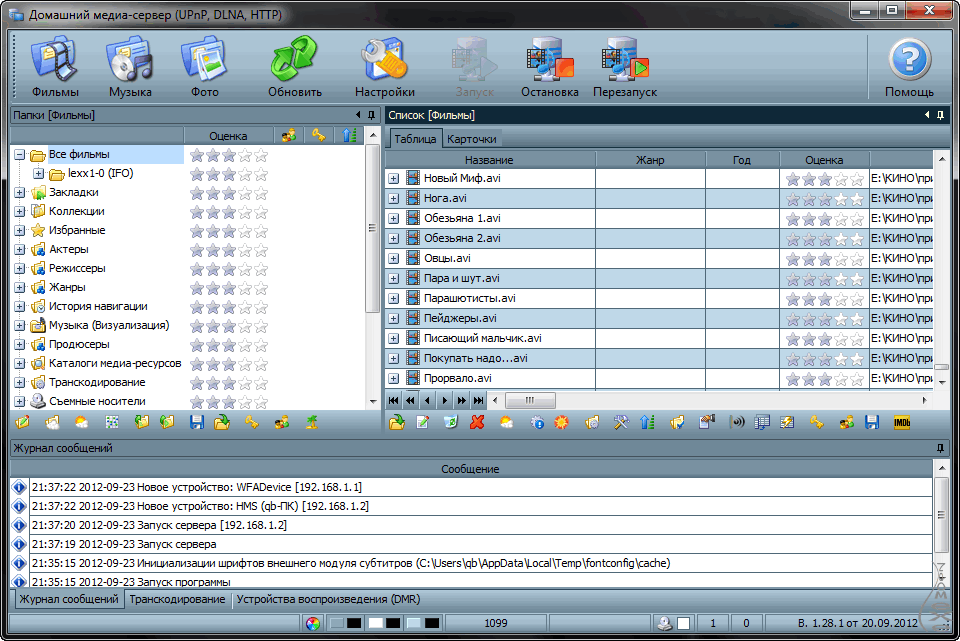Select the Жанры folder in the tree
This screenshot has width=960, height=641.
click(67, 288)
